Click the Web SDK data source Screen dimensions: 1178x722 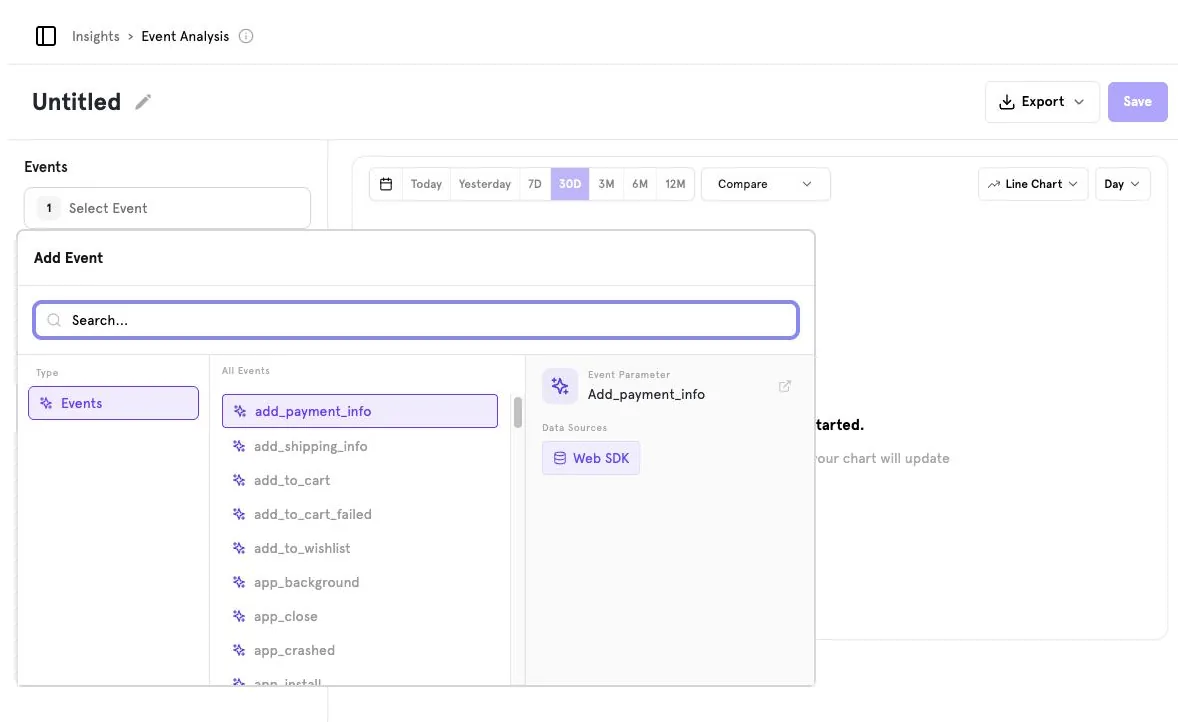click(591, 458)
